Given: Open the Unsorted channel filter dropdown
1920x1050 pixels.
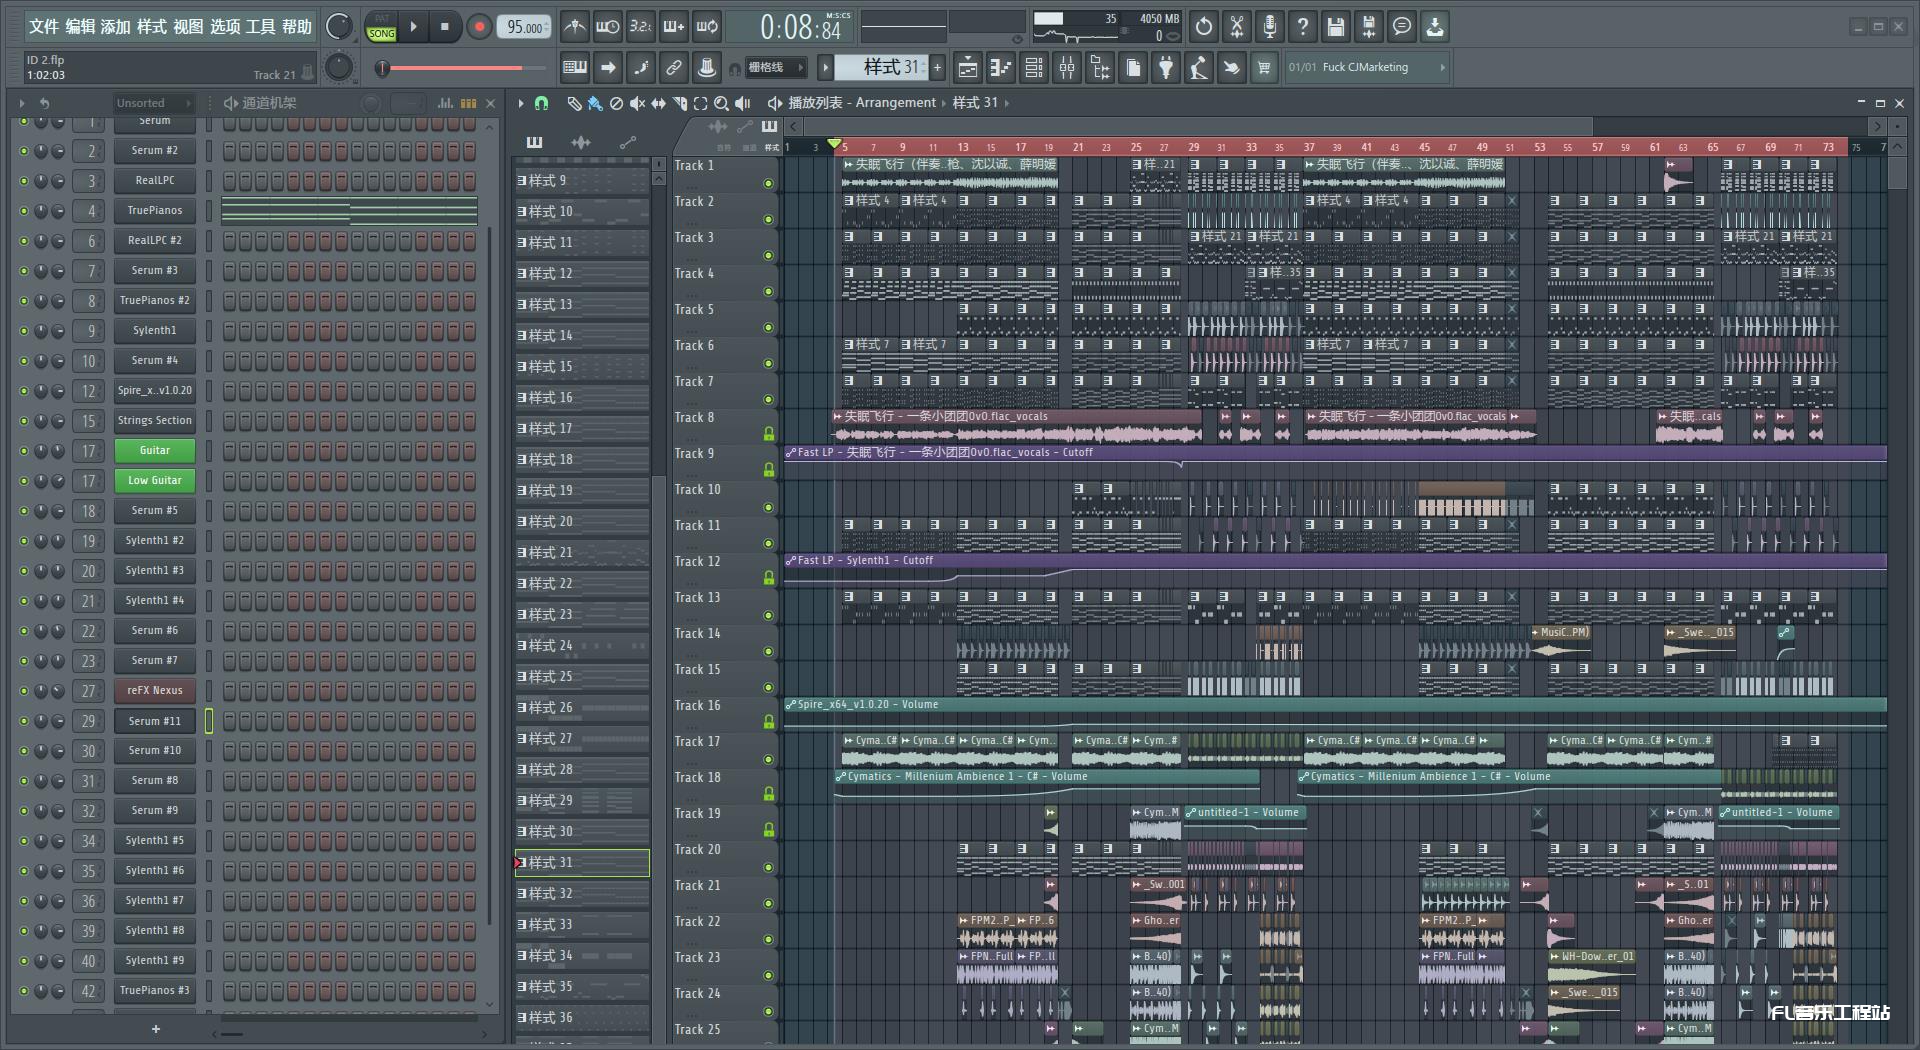Looking at the screenshot, I should 152,103.
